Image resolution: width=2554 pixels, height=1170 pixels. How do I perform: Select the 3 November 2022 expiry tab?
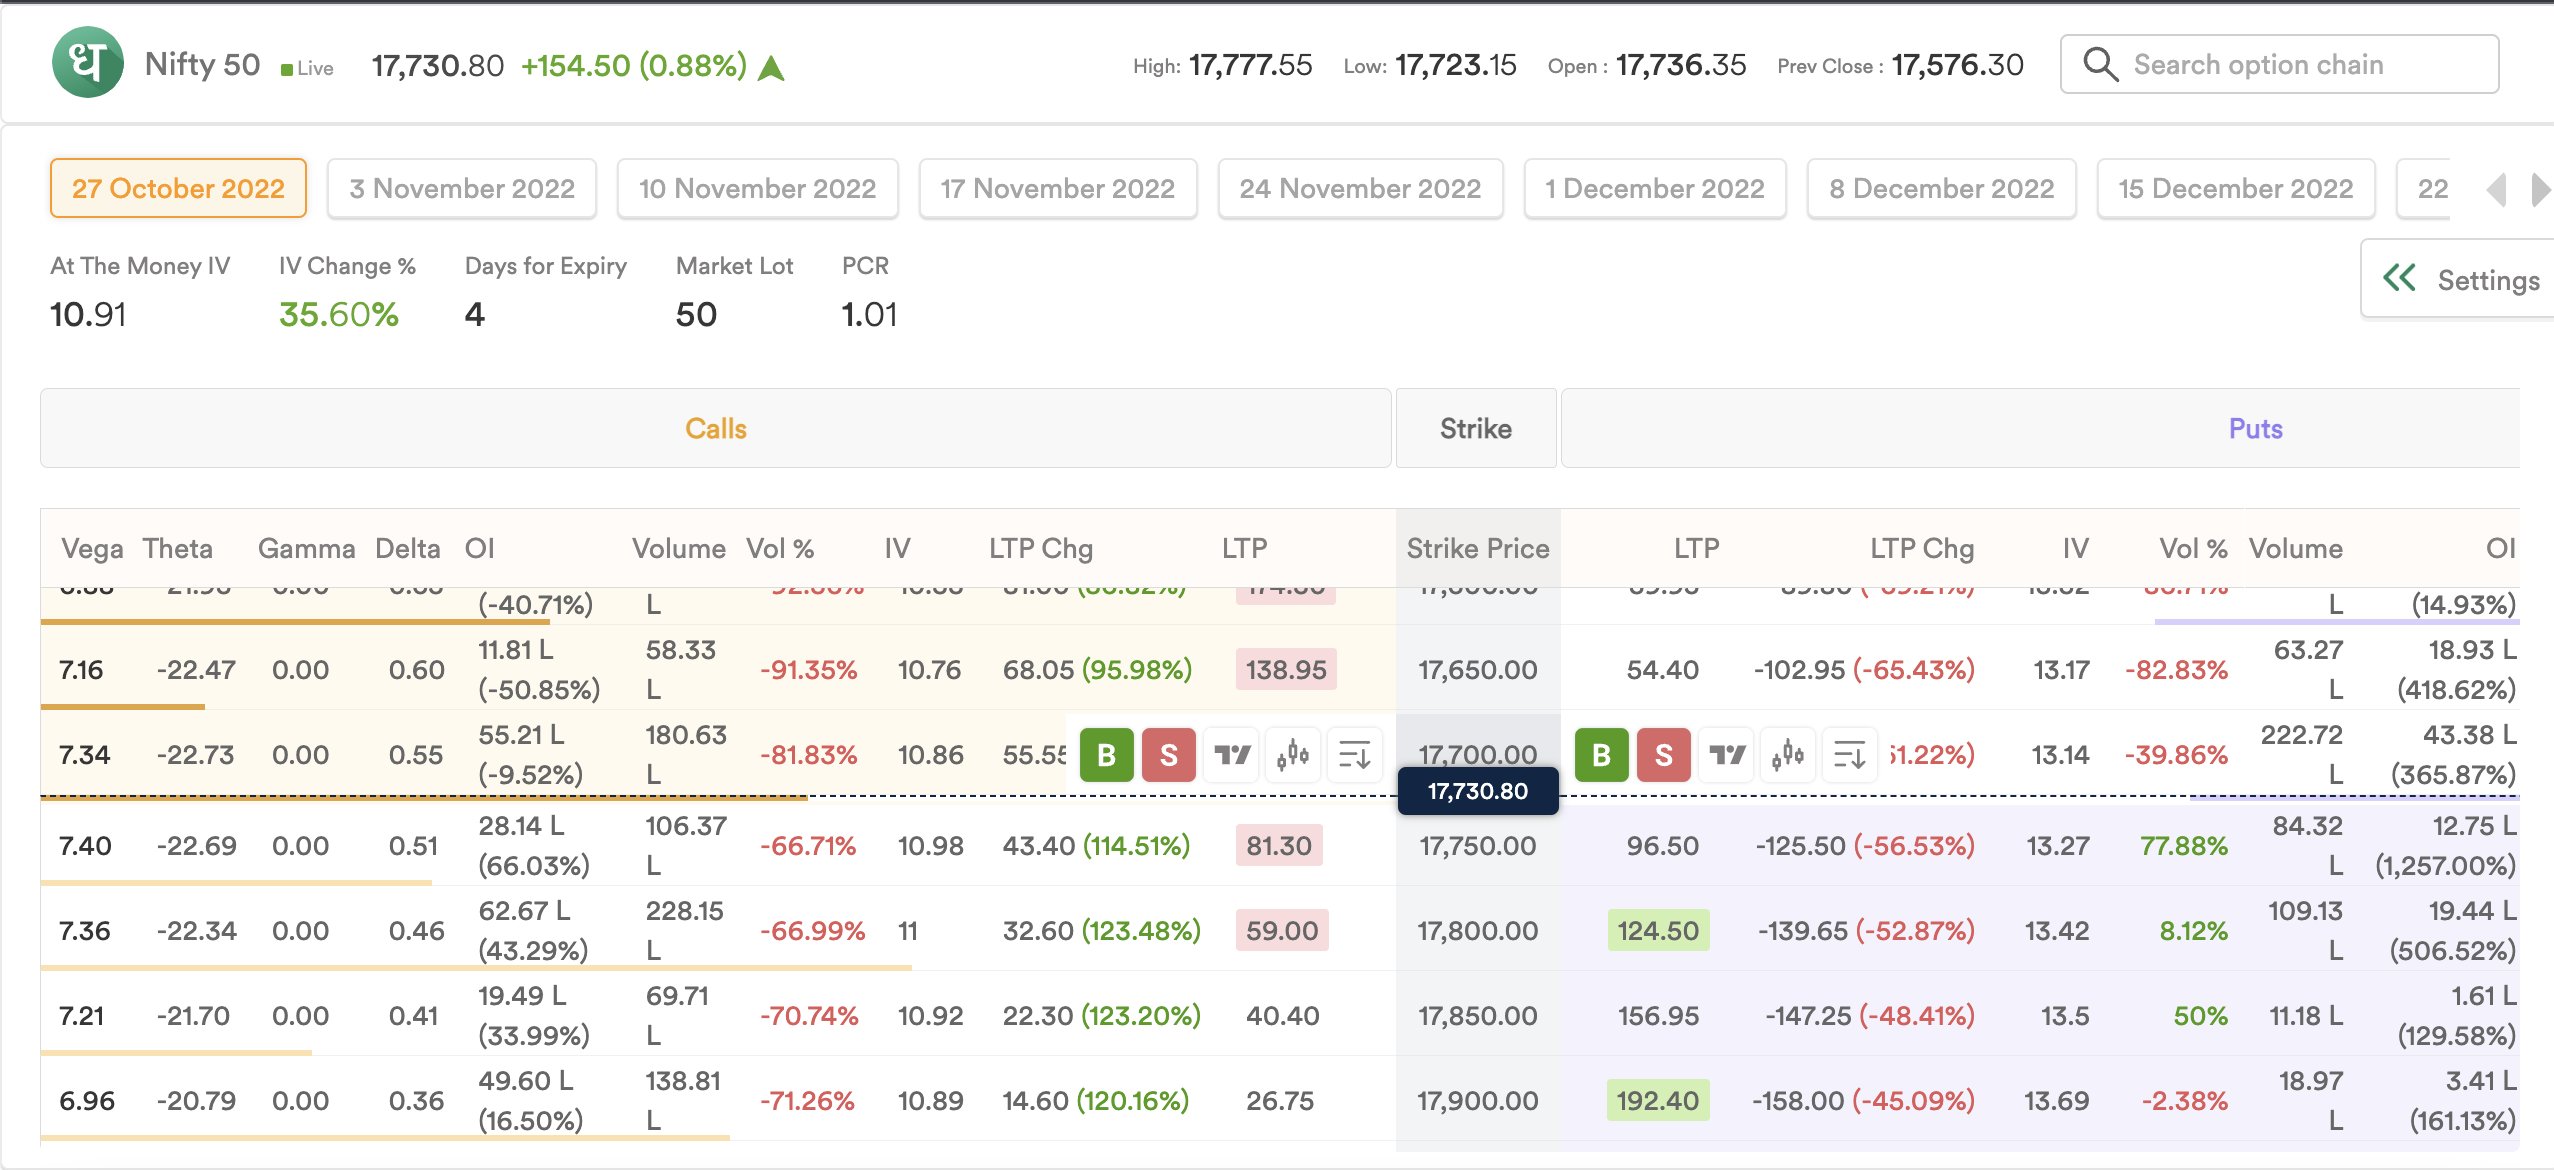point(462,188)
